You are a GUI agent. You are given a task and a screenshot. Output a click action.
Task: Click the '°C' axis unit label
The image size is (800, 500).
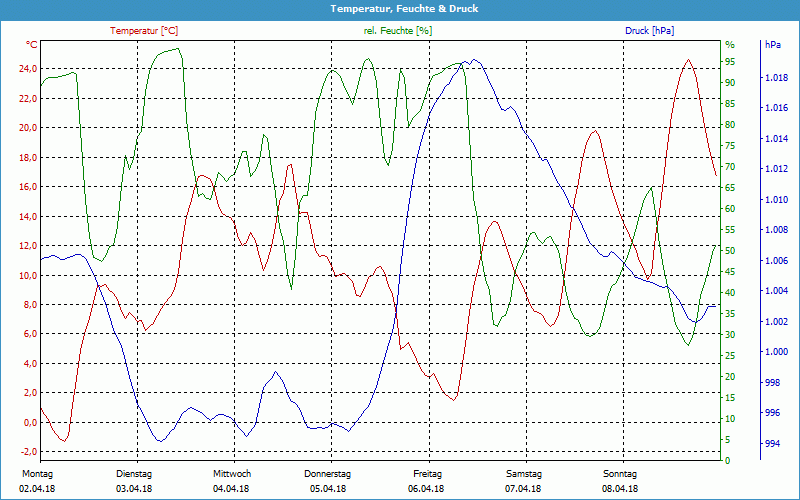pos(31,45)
